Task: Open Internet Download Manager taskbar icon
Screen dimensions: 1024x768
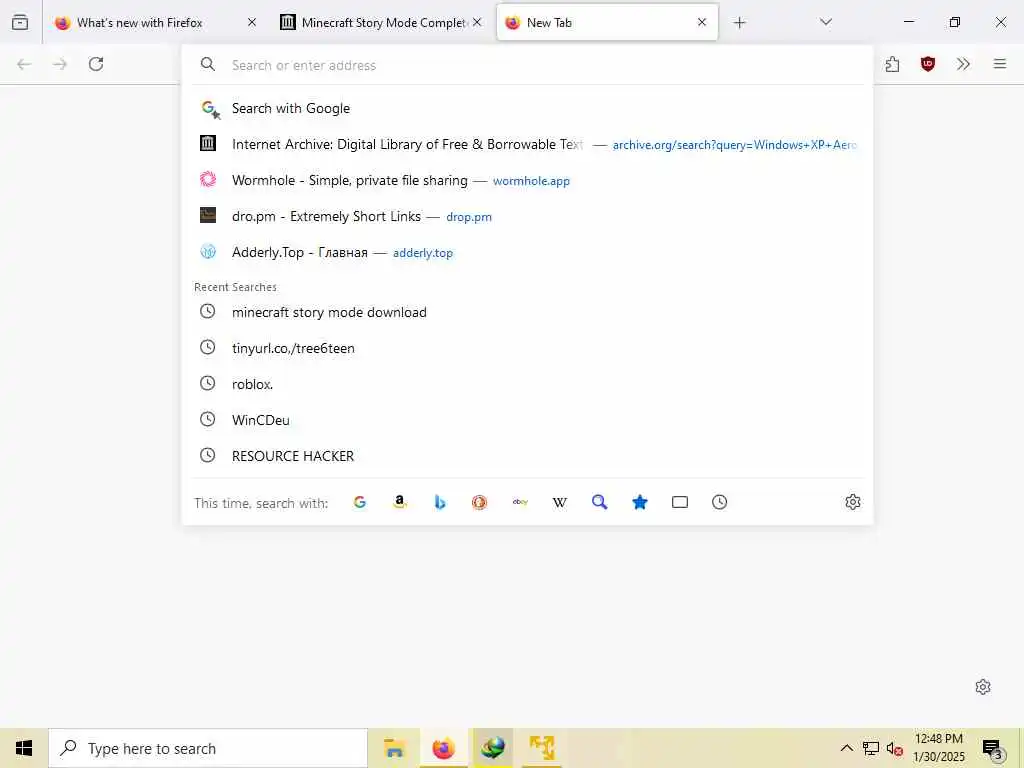Action: pyautogui.click(x=493, y=748)
